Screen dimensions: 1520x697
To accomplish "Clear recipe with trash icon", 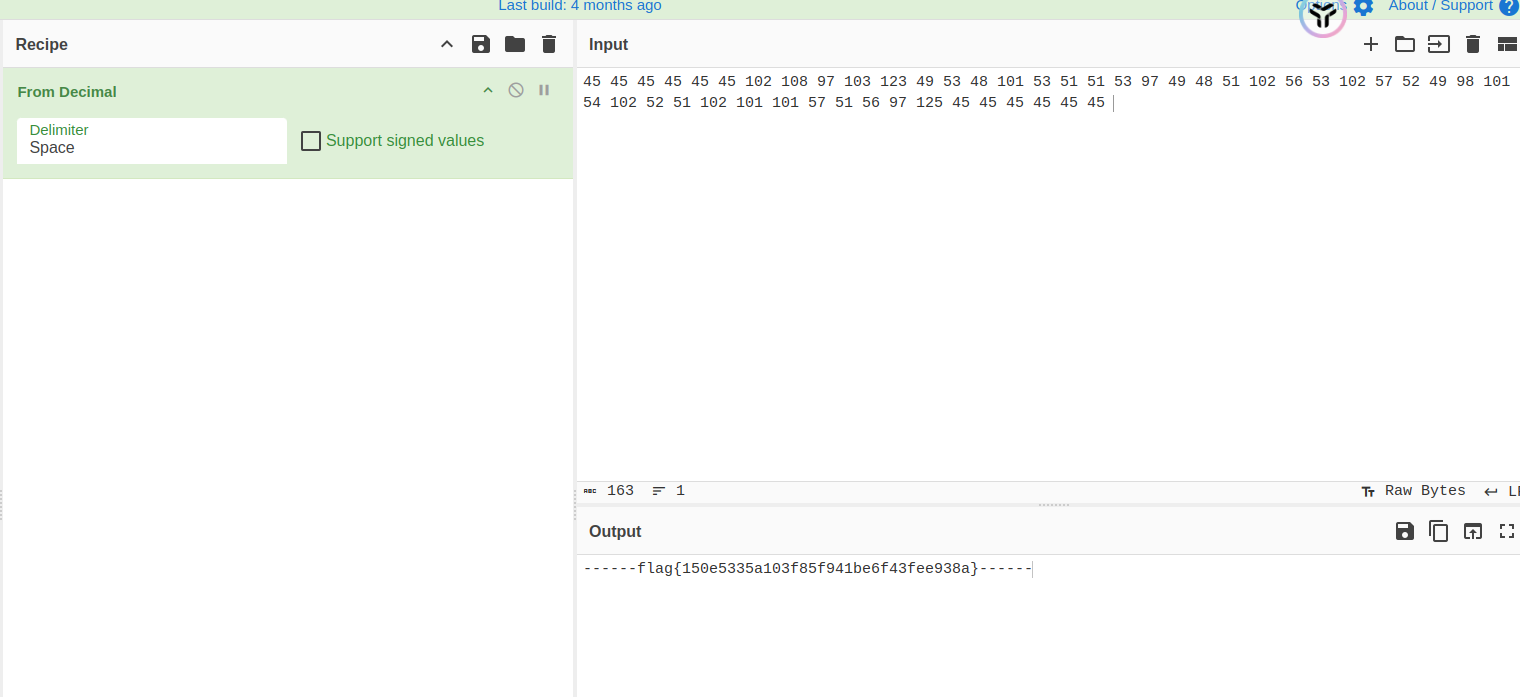I will [x=549, y=44].
